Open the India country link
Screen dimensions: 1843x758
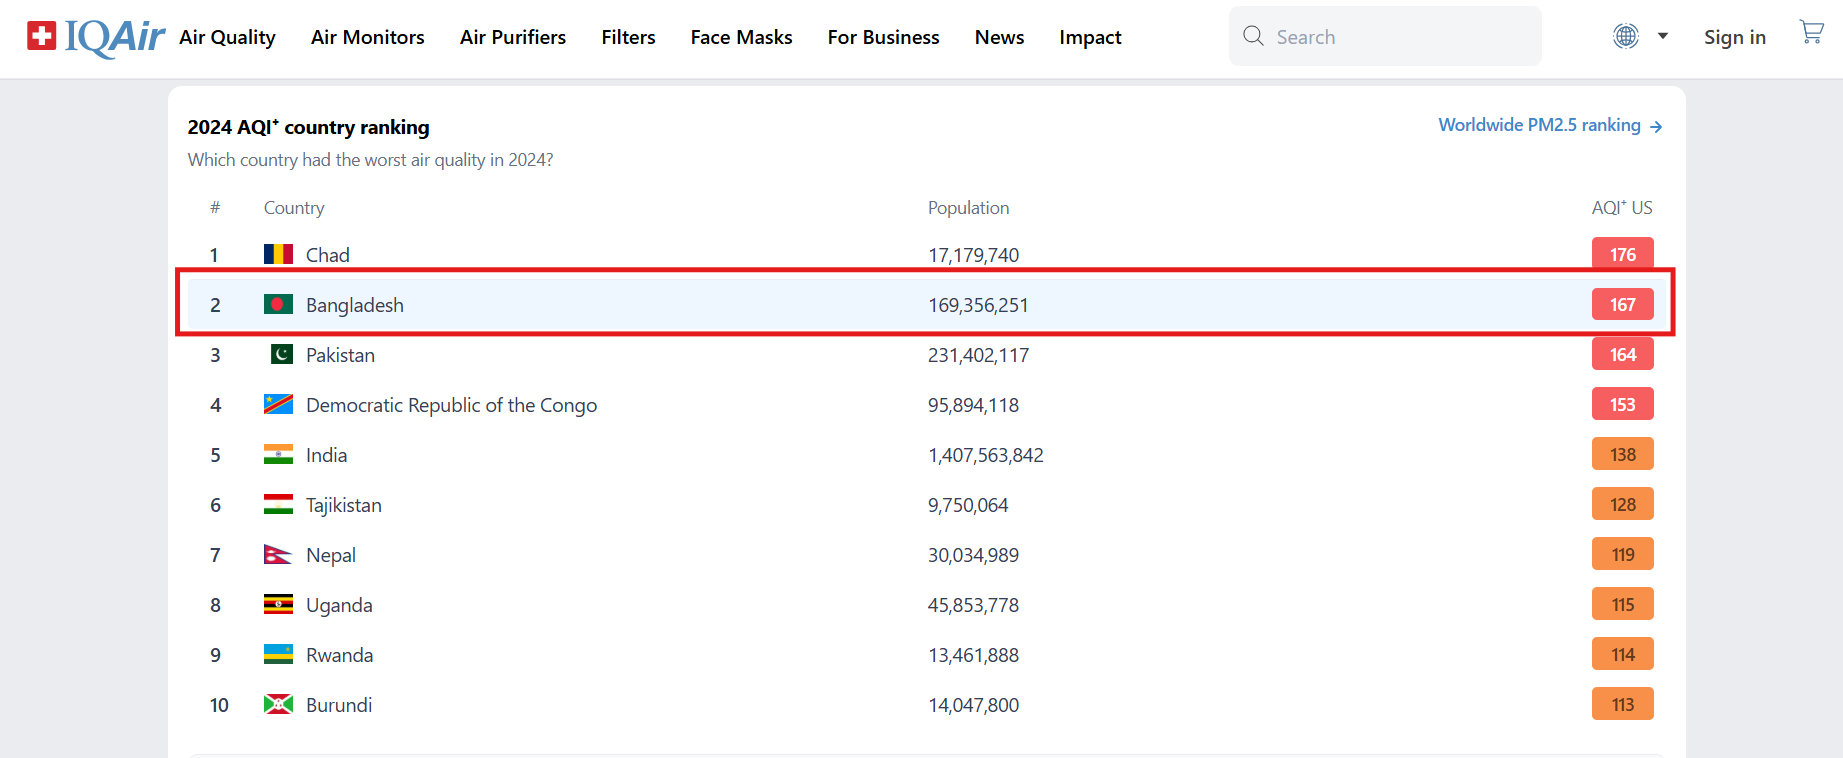click(326, 455)
